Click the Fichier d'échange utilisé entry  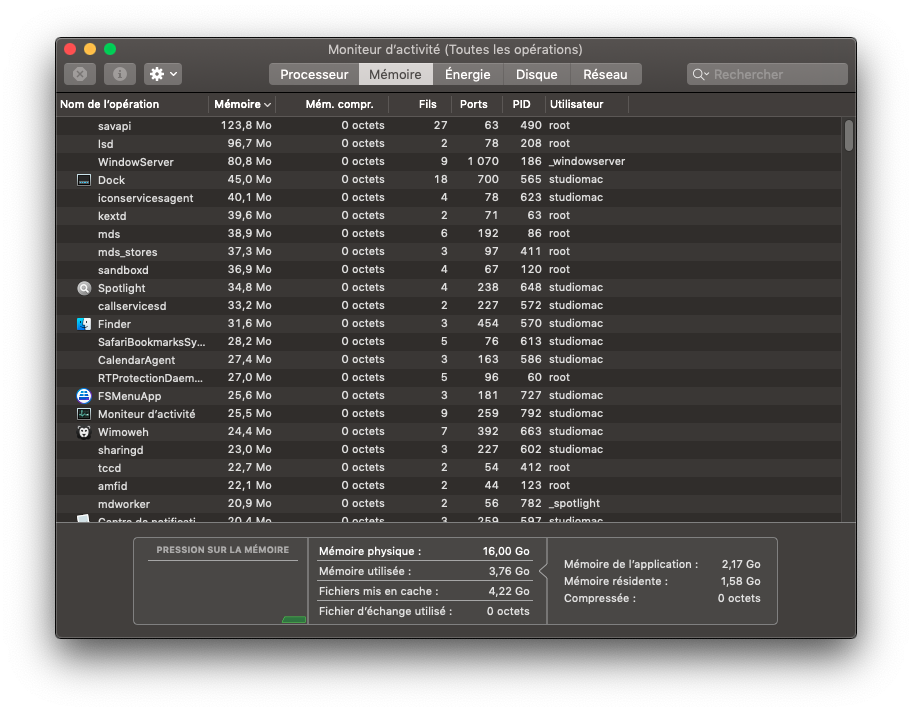424,612
